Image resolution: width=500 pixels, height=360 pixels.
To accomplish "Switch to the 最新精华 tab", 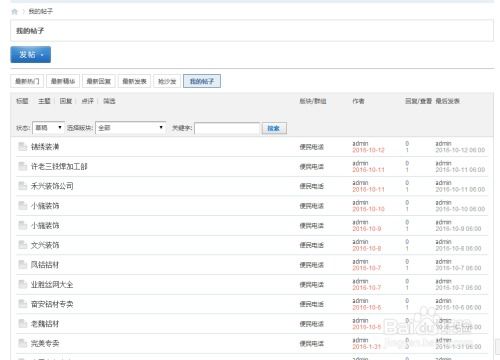I will (63, 81).
